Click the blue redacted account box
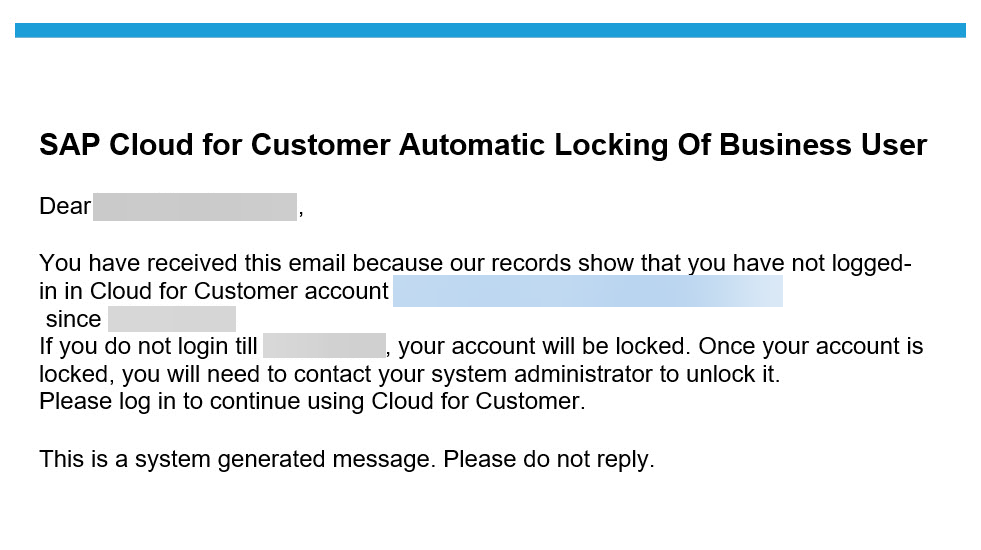Viewport: 981px width, 550px height. pos(587,291)
